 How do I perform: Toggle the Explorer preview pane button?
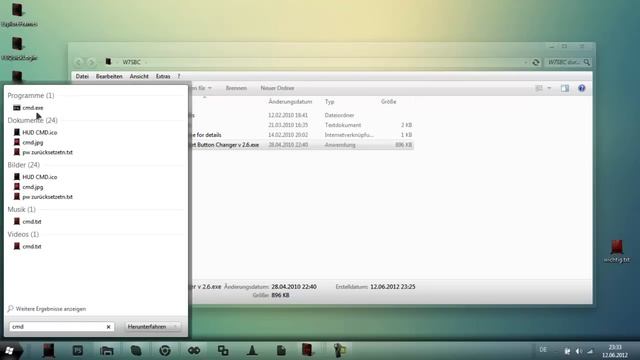point(565,88)
